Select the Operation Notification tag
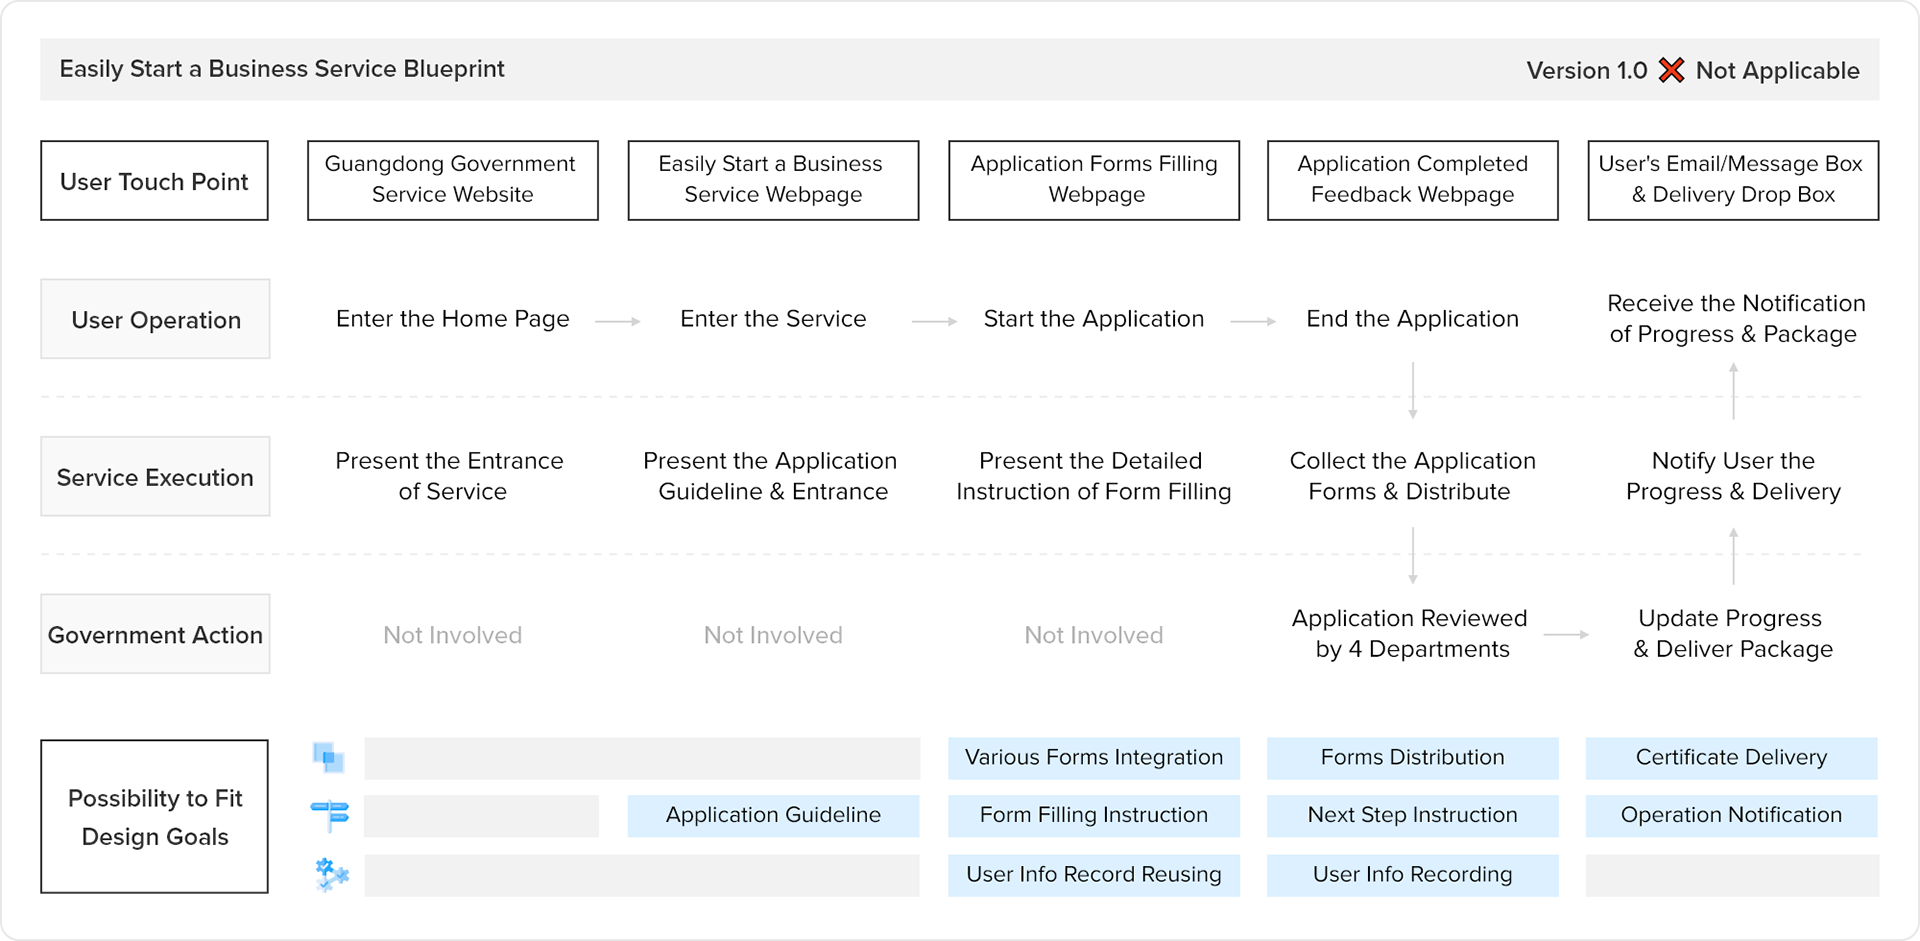Screen dimensions: 1920x941 coord(1732,816)
